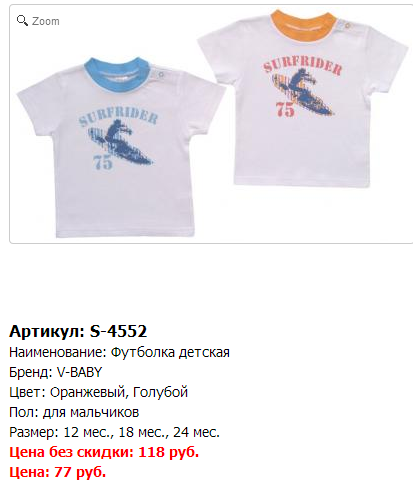
Task: Click the Артикул: S-4552 heading
Action: [x=78, y=331]
